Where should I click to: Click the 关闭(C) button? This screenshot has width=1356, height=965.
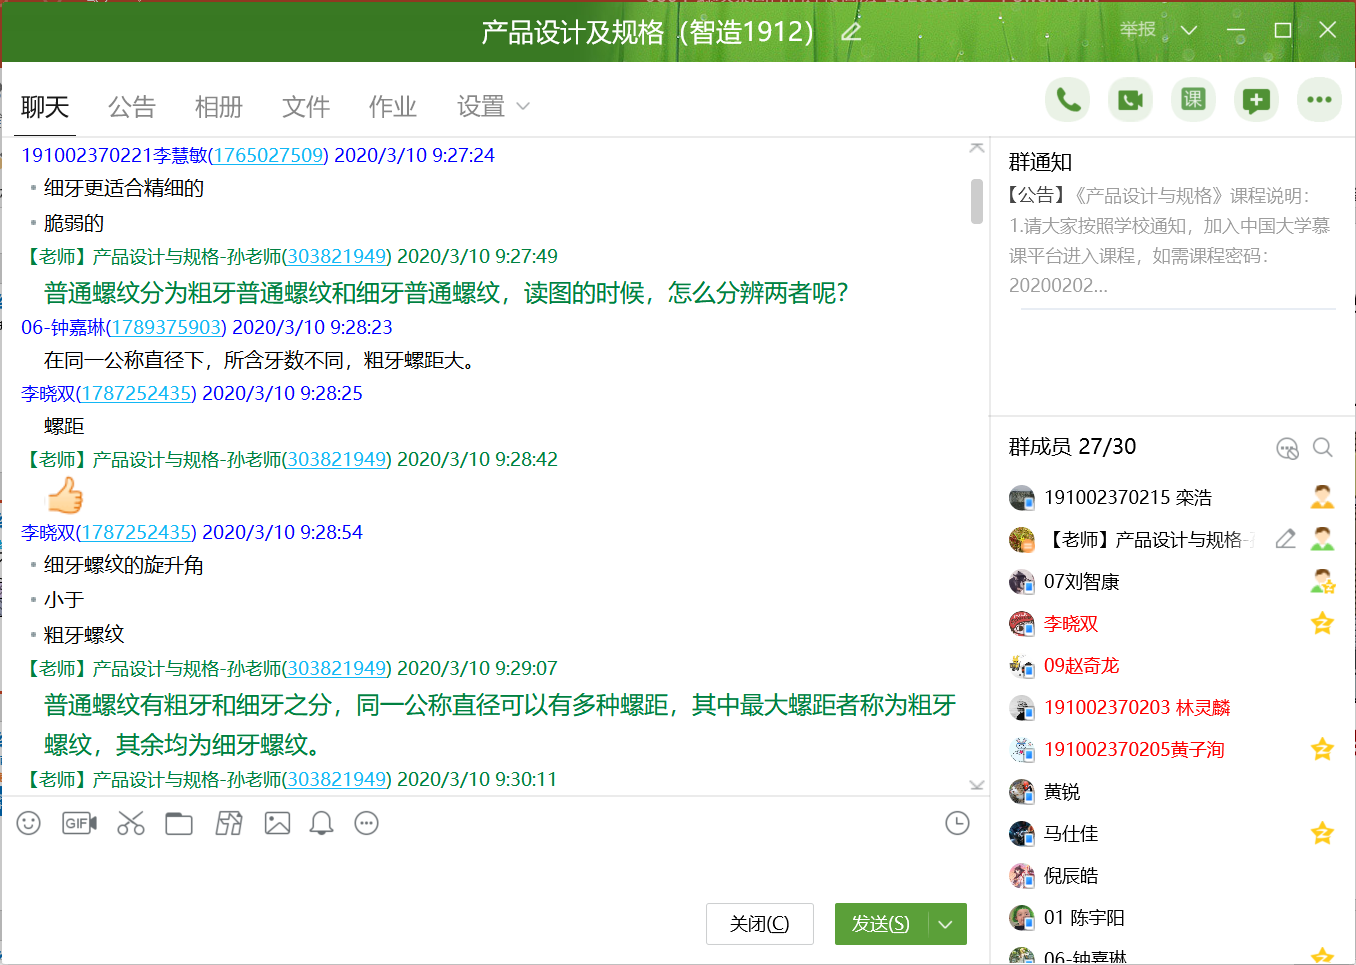[759, 924]
